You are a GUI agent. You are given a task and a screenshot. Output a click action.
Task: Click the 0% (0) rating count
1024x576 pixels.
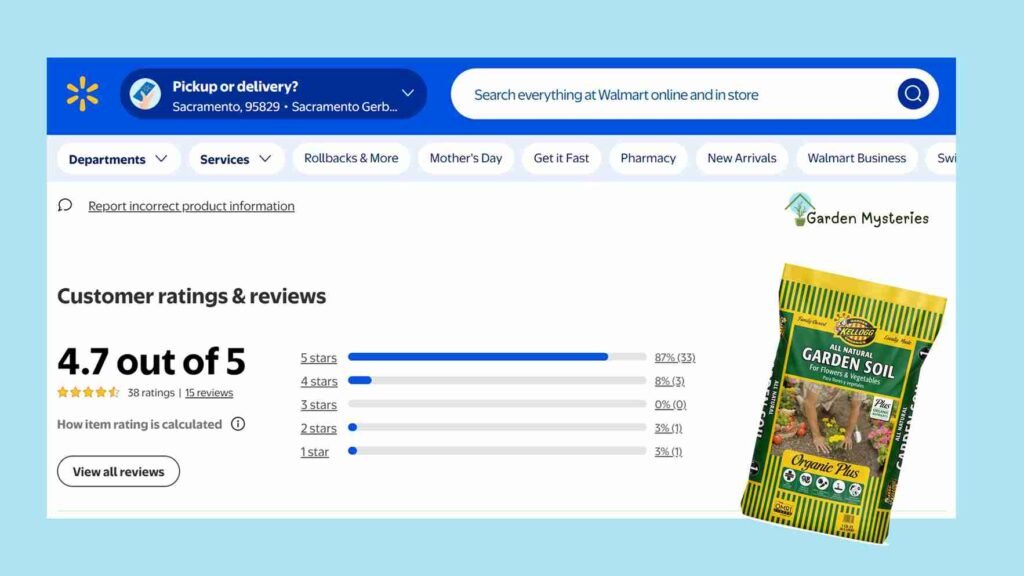[x=670, y=404]
